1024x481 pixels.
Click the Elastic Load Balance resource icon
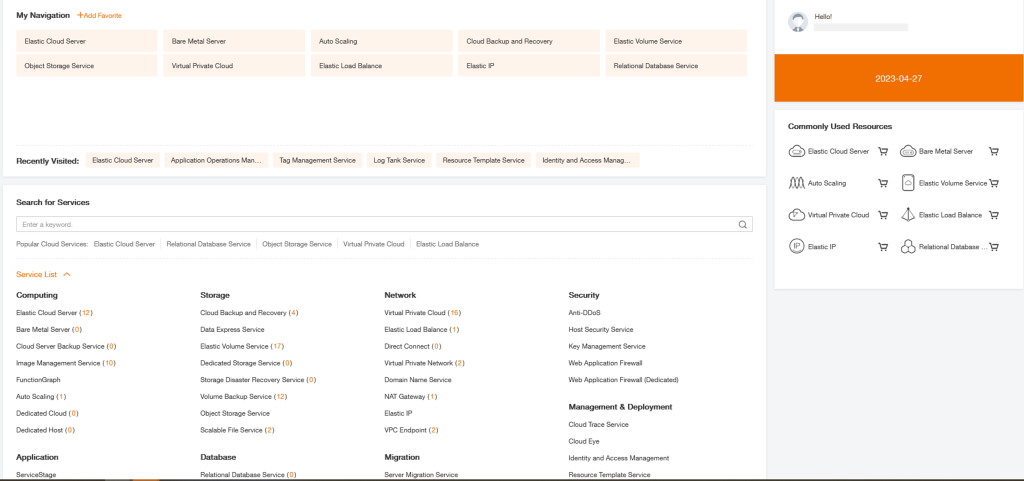tap(908, 215)
